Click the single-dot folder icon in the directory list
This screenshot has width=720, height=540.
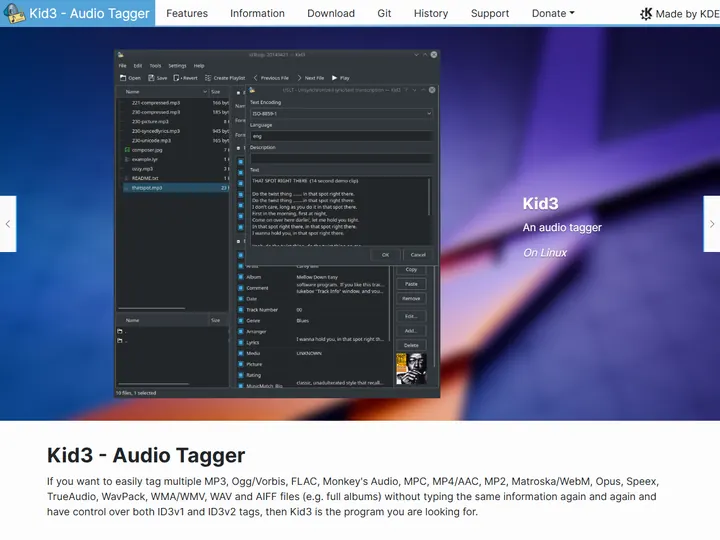pos(120,331)
